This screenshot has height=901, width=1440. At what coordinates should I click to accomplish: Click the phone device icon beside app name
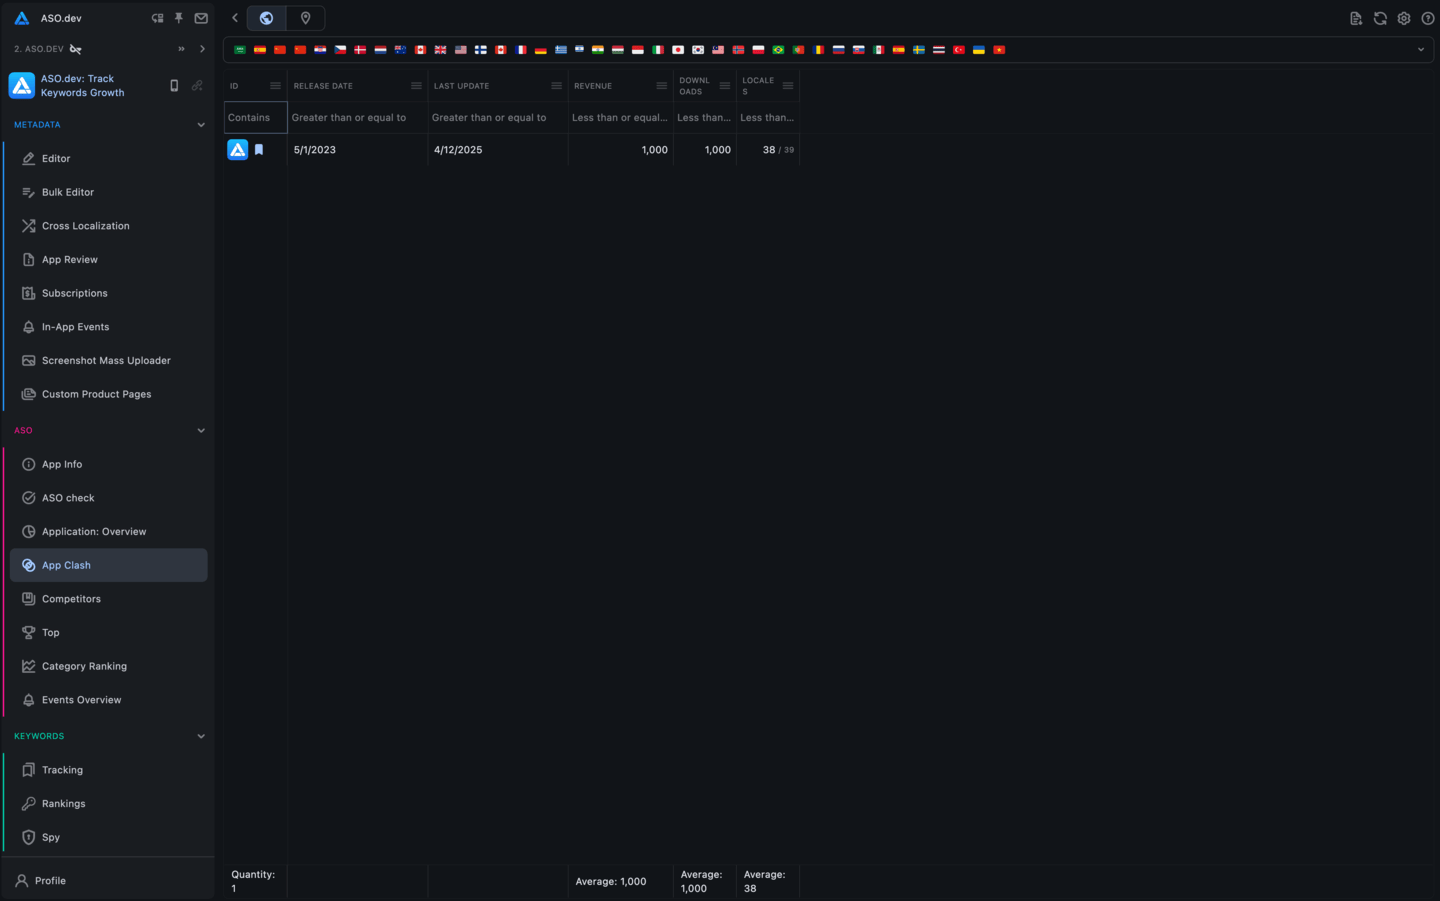click(174, 86)
